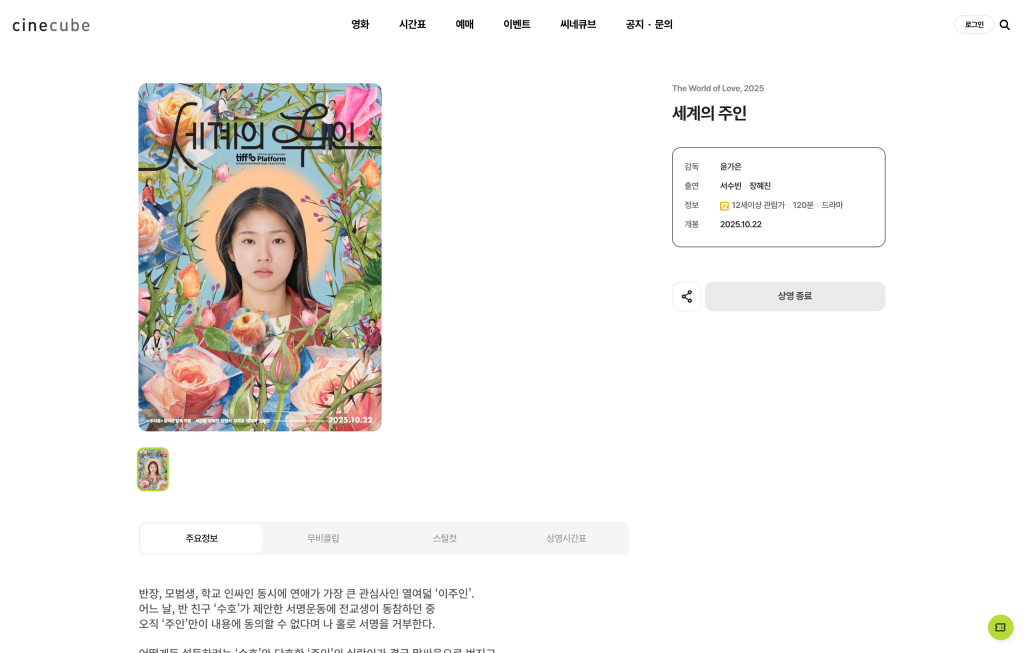The image size is (1024, 653).
Task: Open the 영화 menu
Action: pos(360,24)
